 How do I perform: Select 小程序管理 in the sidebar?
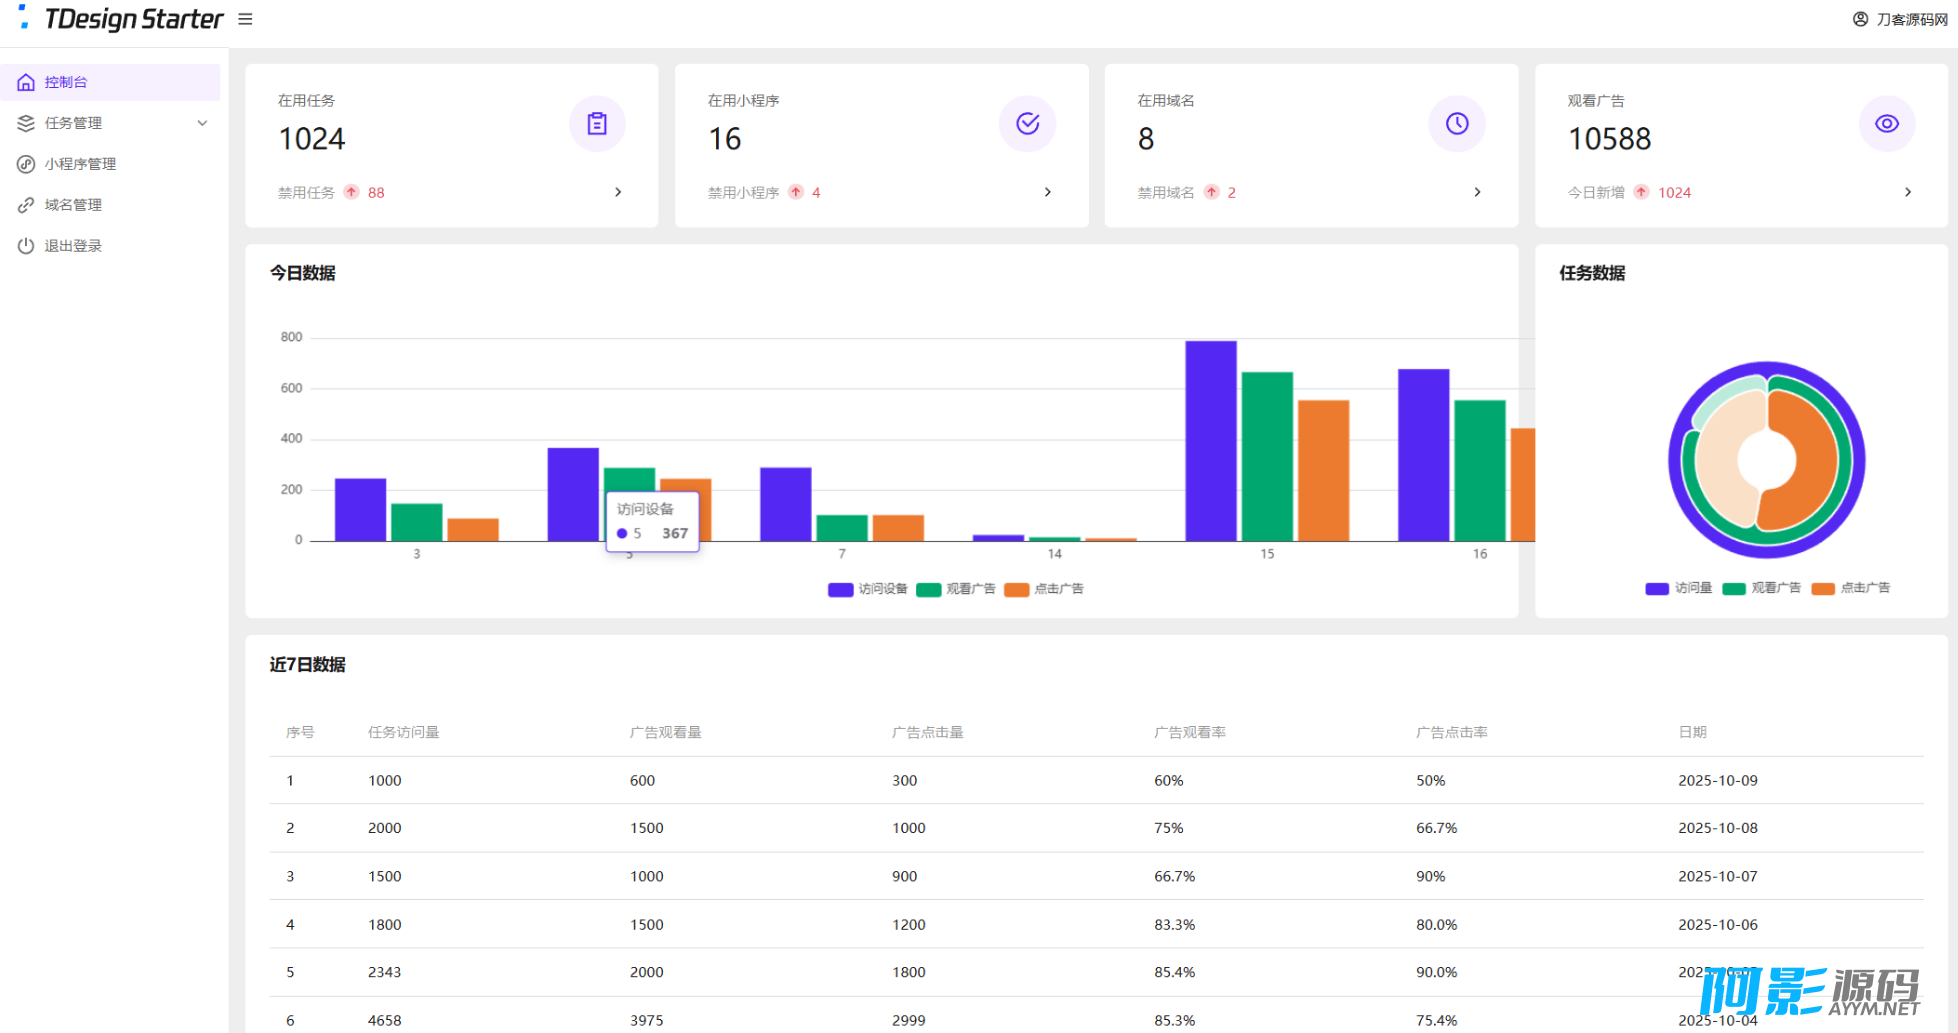point(80,164)
